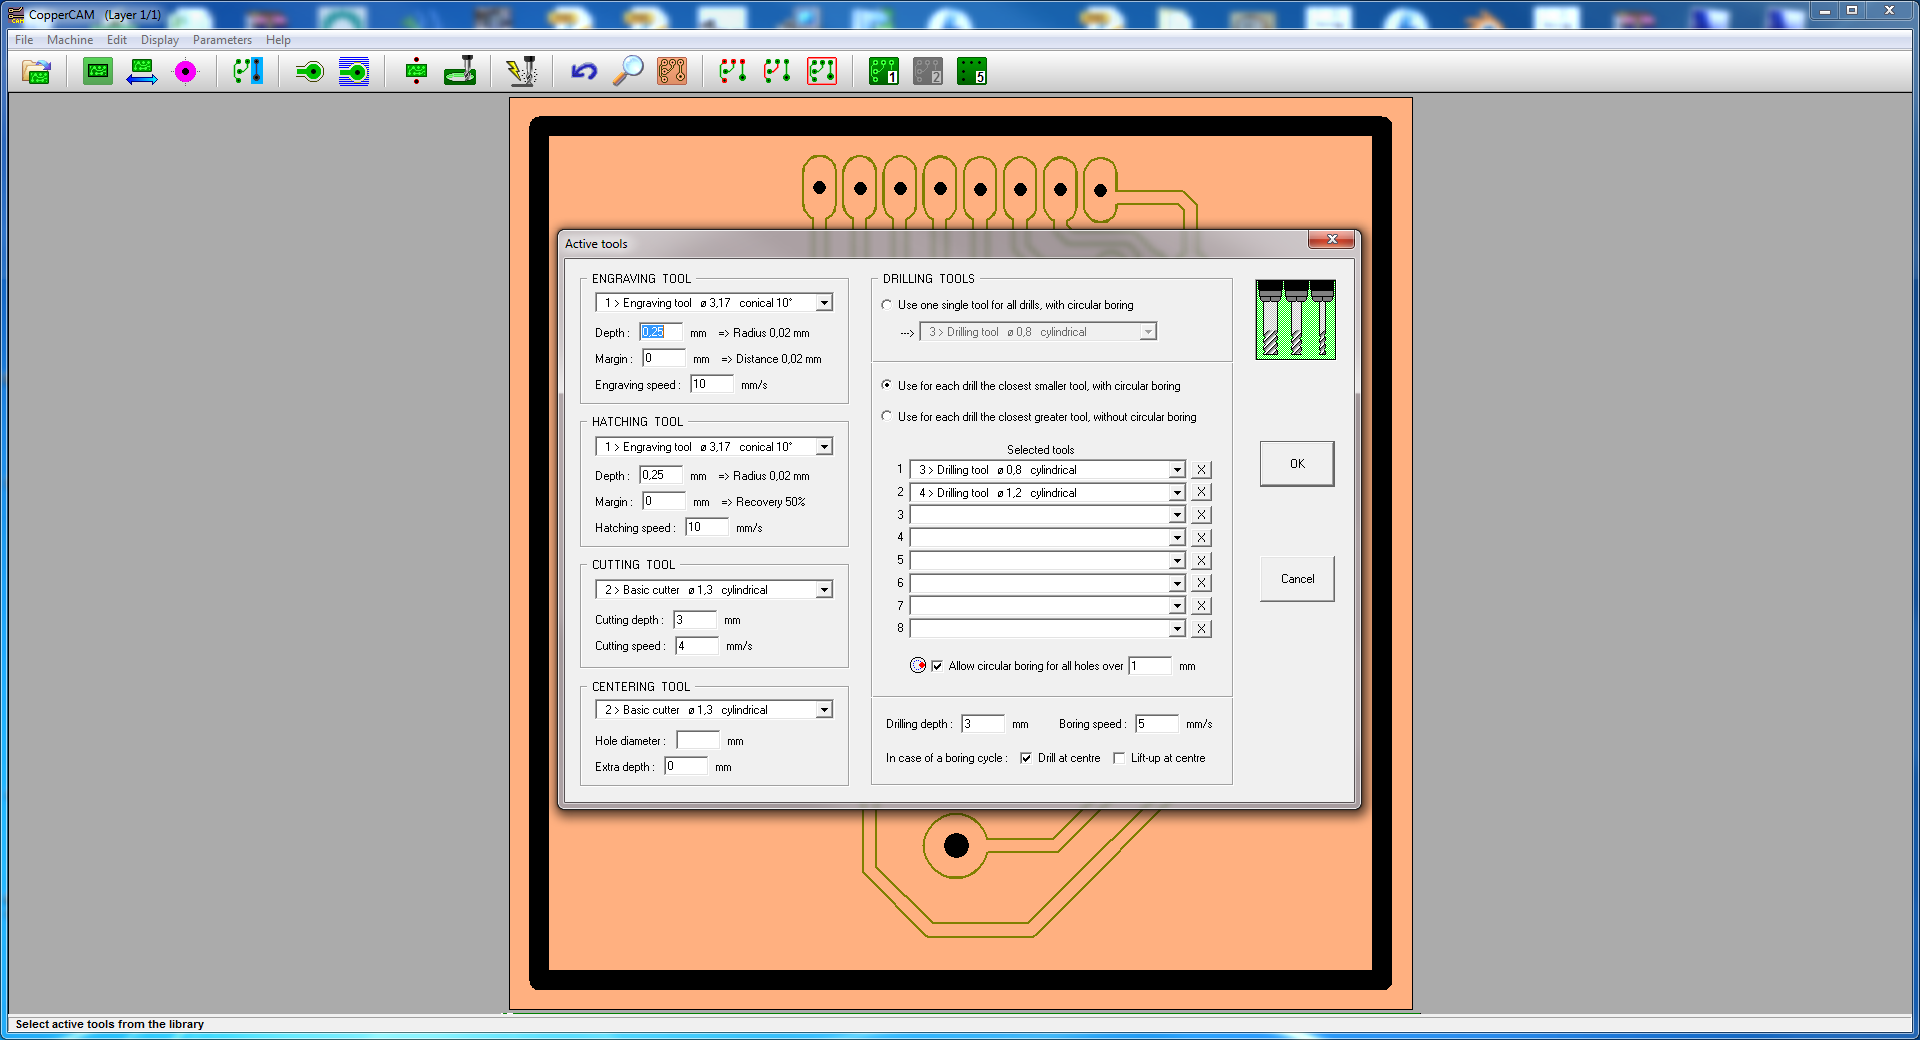Open the Machine menu
Viewport: 1920px width, 1040px height.
(x=70, y=40)
